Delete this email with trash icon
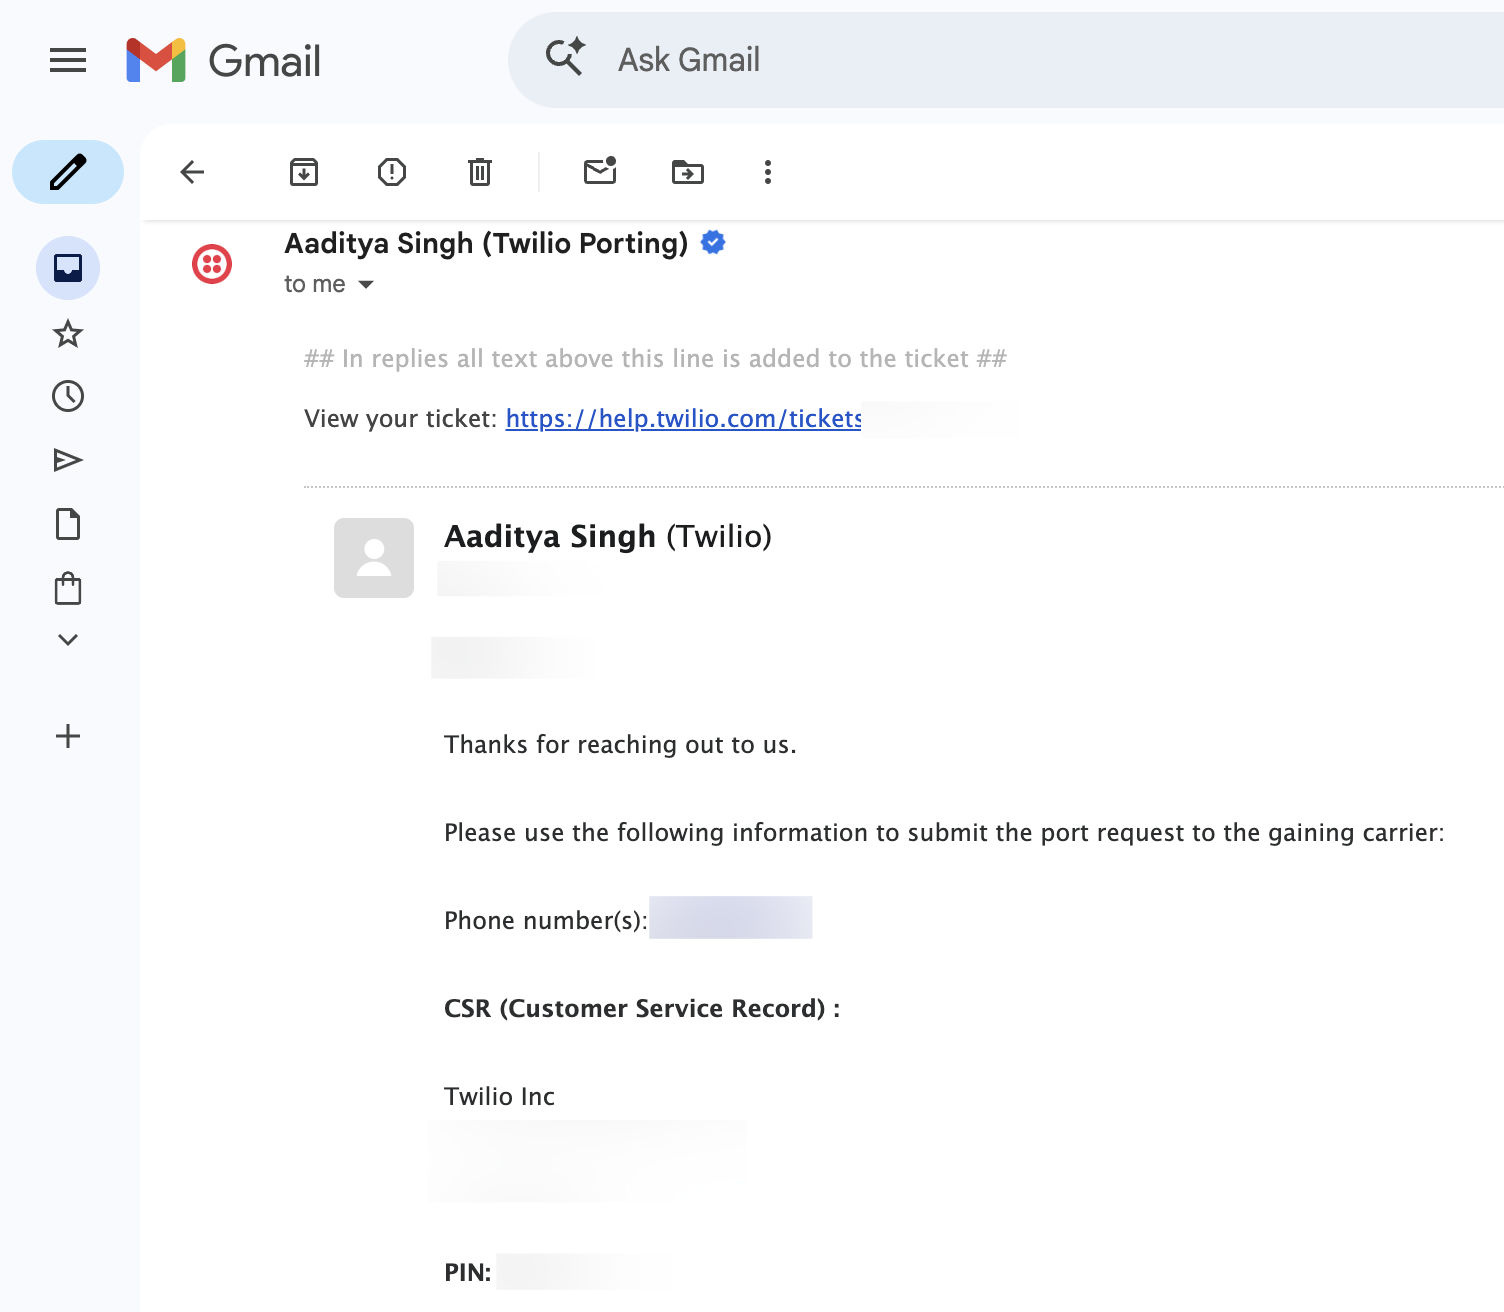Image resolution: width=1504 pixels, height=1312 pixels. pos(480,172)
